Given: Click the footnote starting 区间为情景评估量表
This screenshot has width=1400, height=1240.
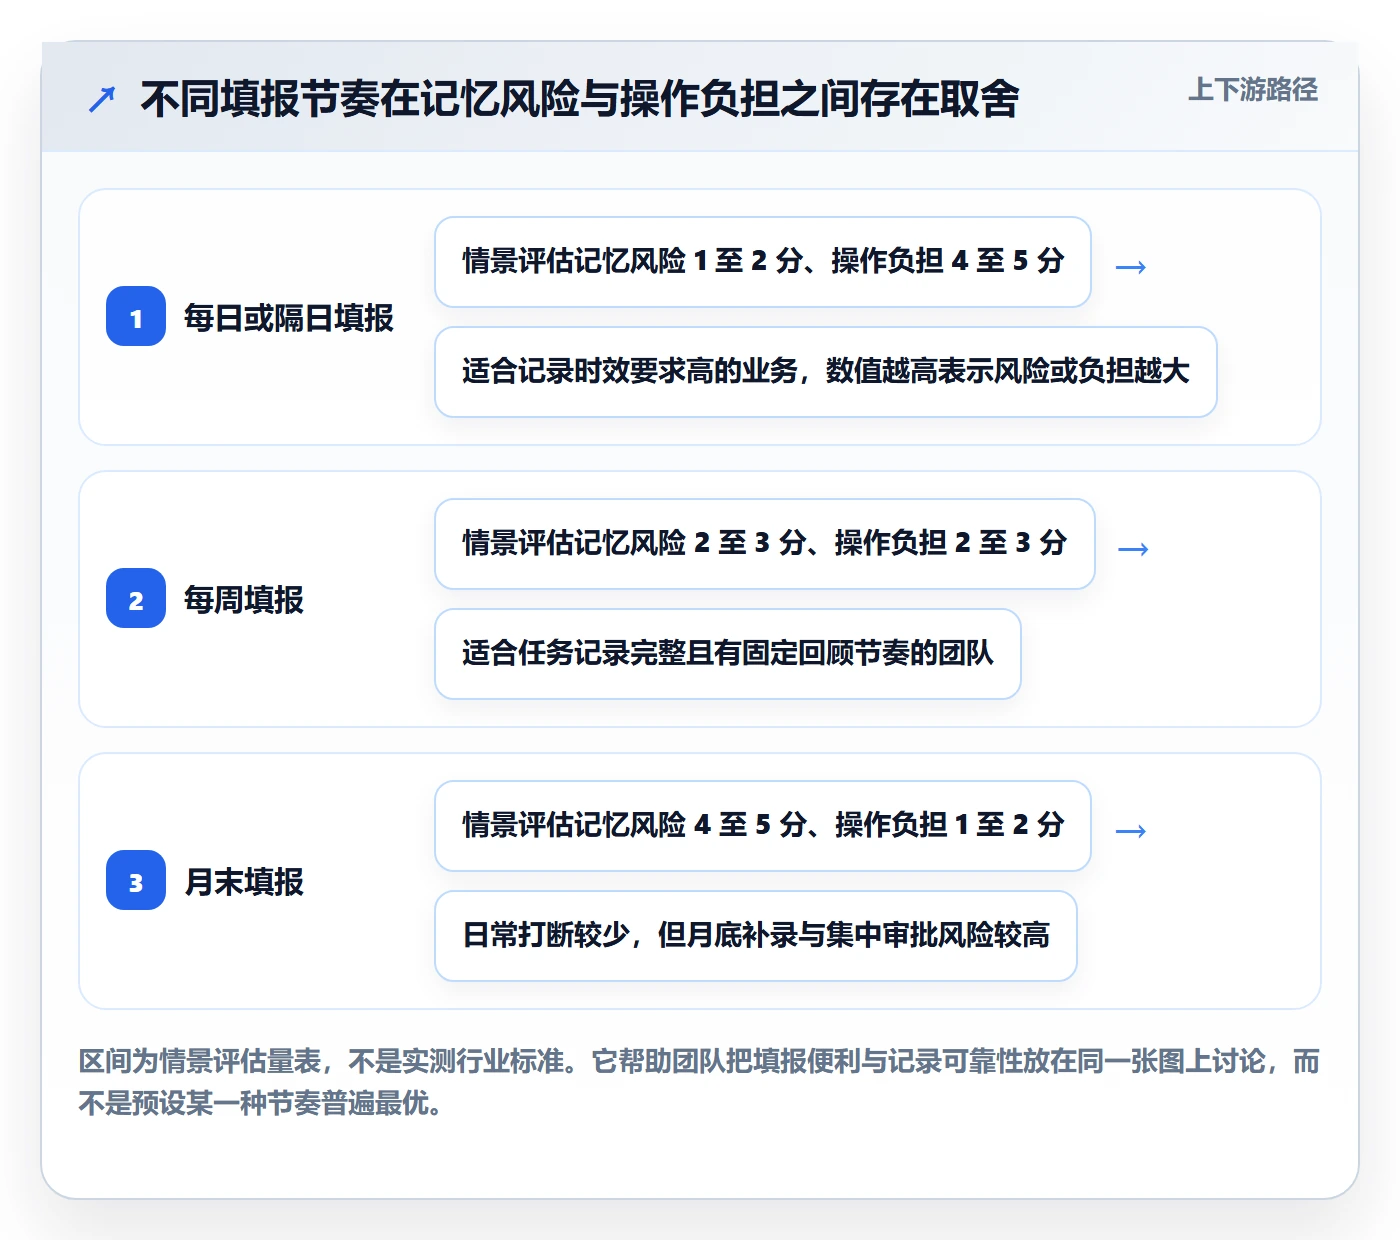Looking at the screenshot, I should click(699, 1082).
